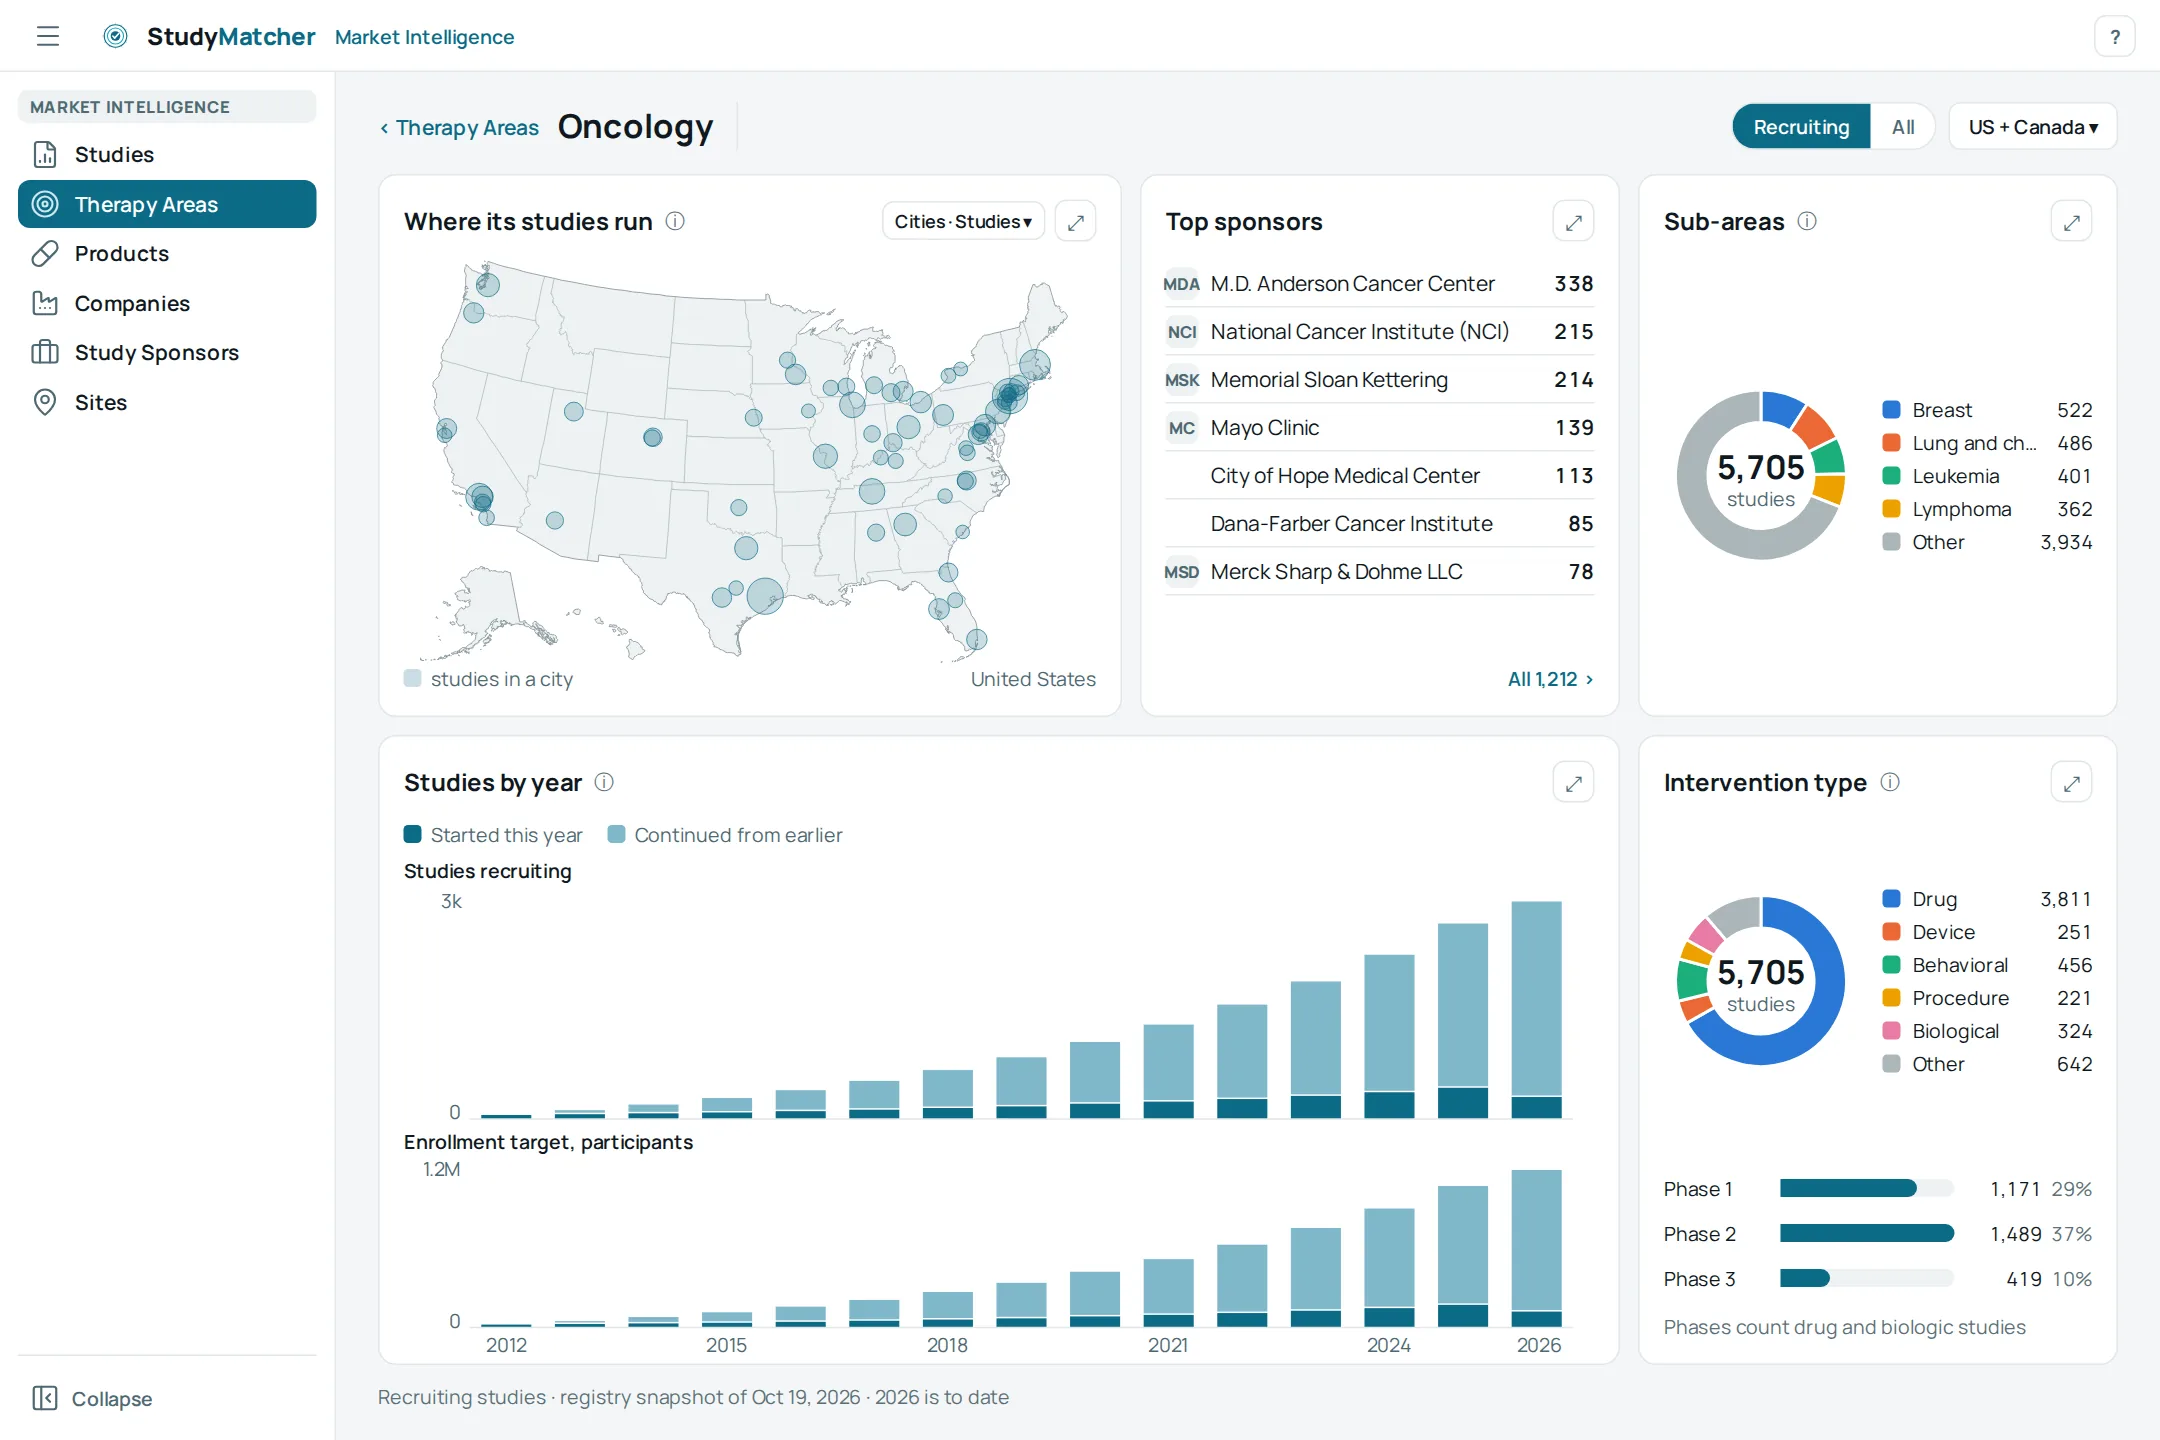Go back to Therapy Areas breadcrumb
Viewport: 2160px width, 1440px height.
pyautogui.click(x=459, y=128)
